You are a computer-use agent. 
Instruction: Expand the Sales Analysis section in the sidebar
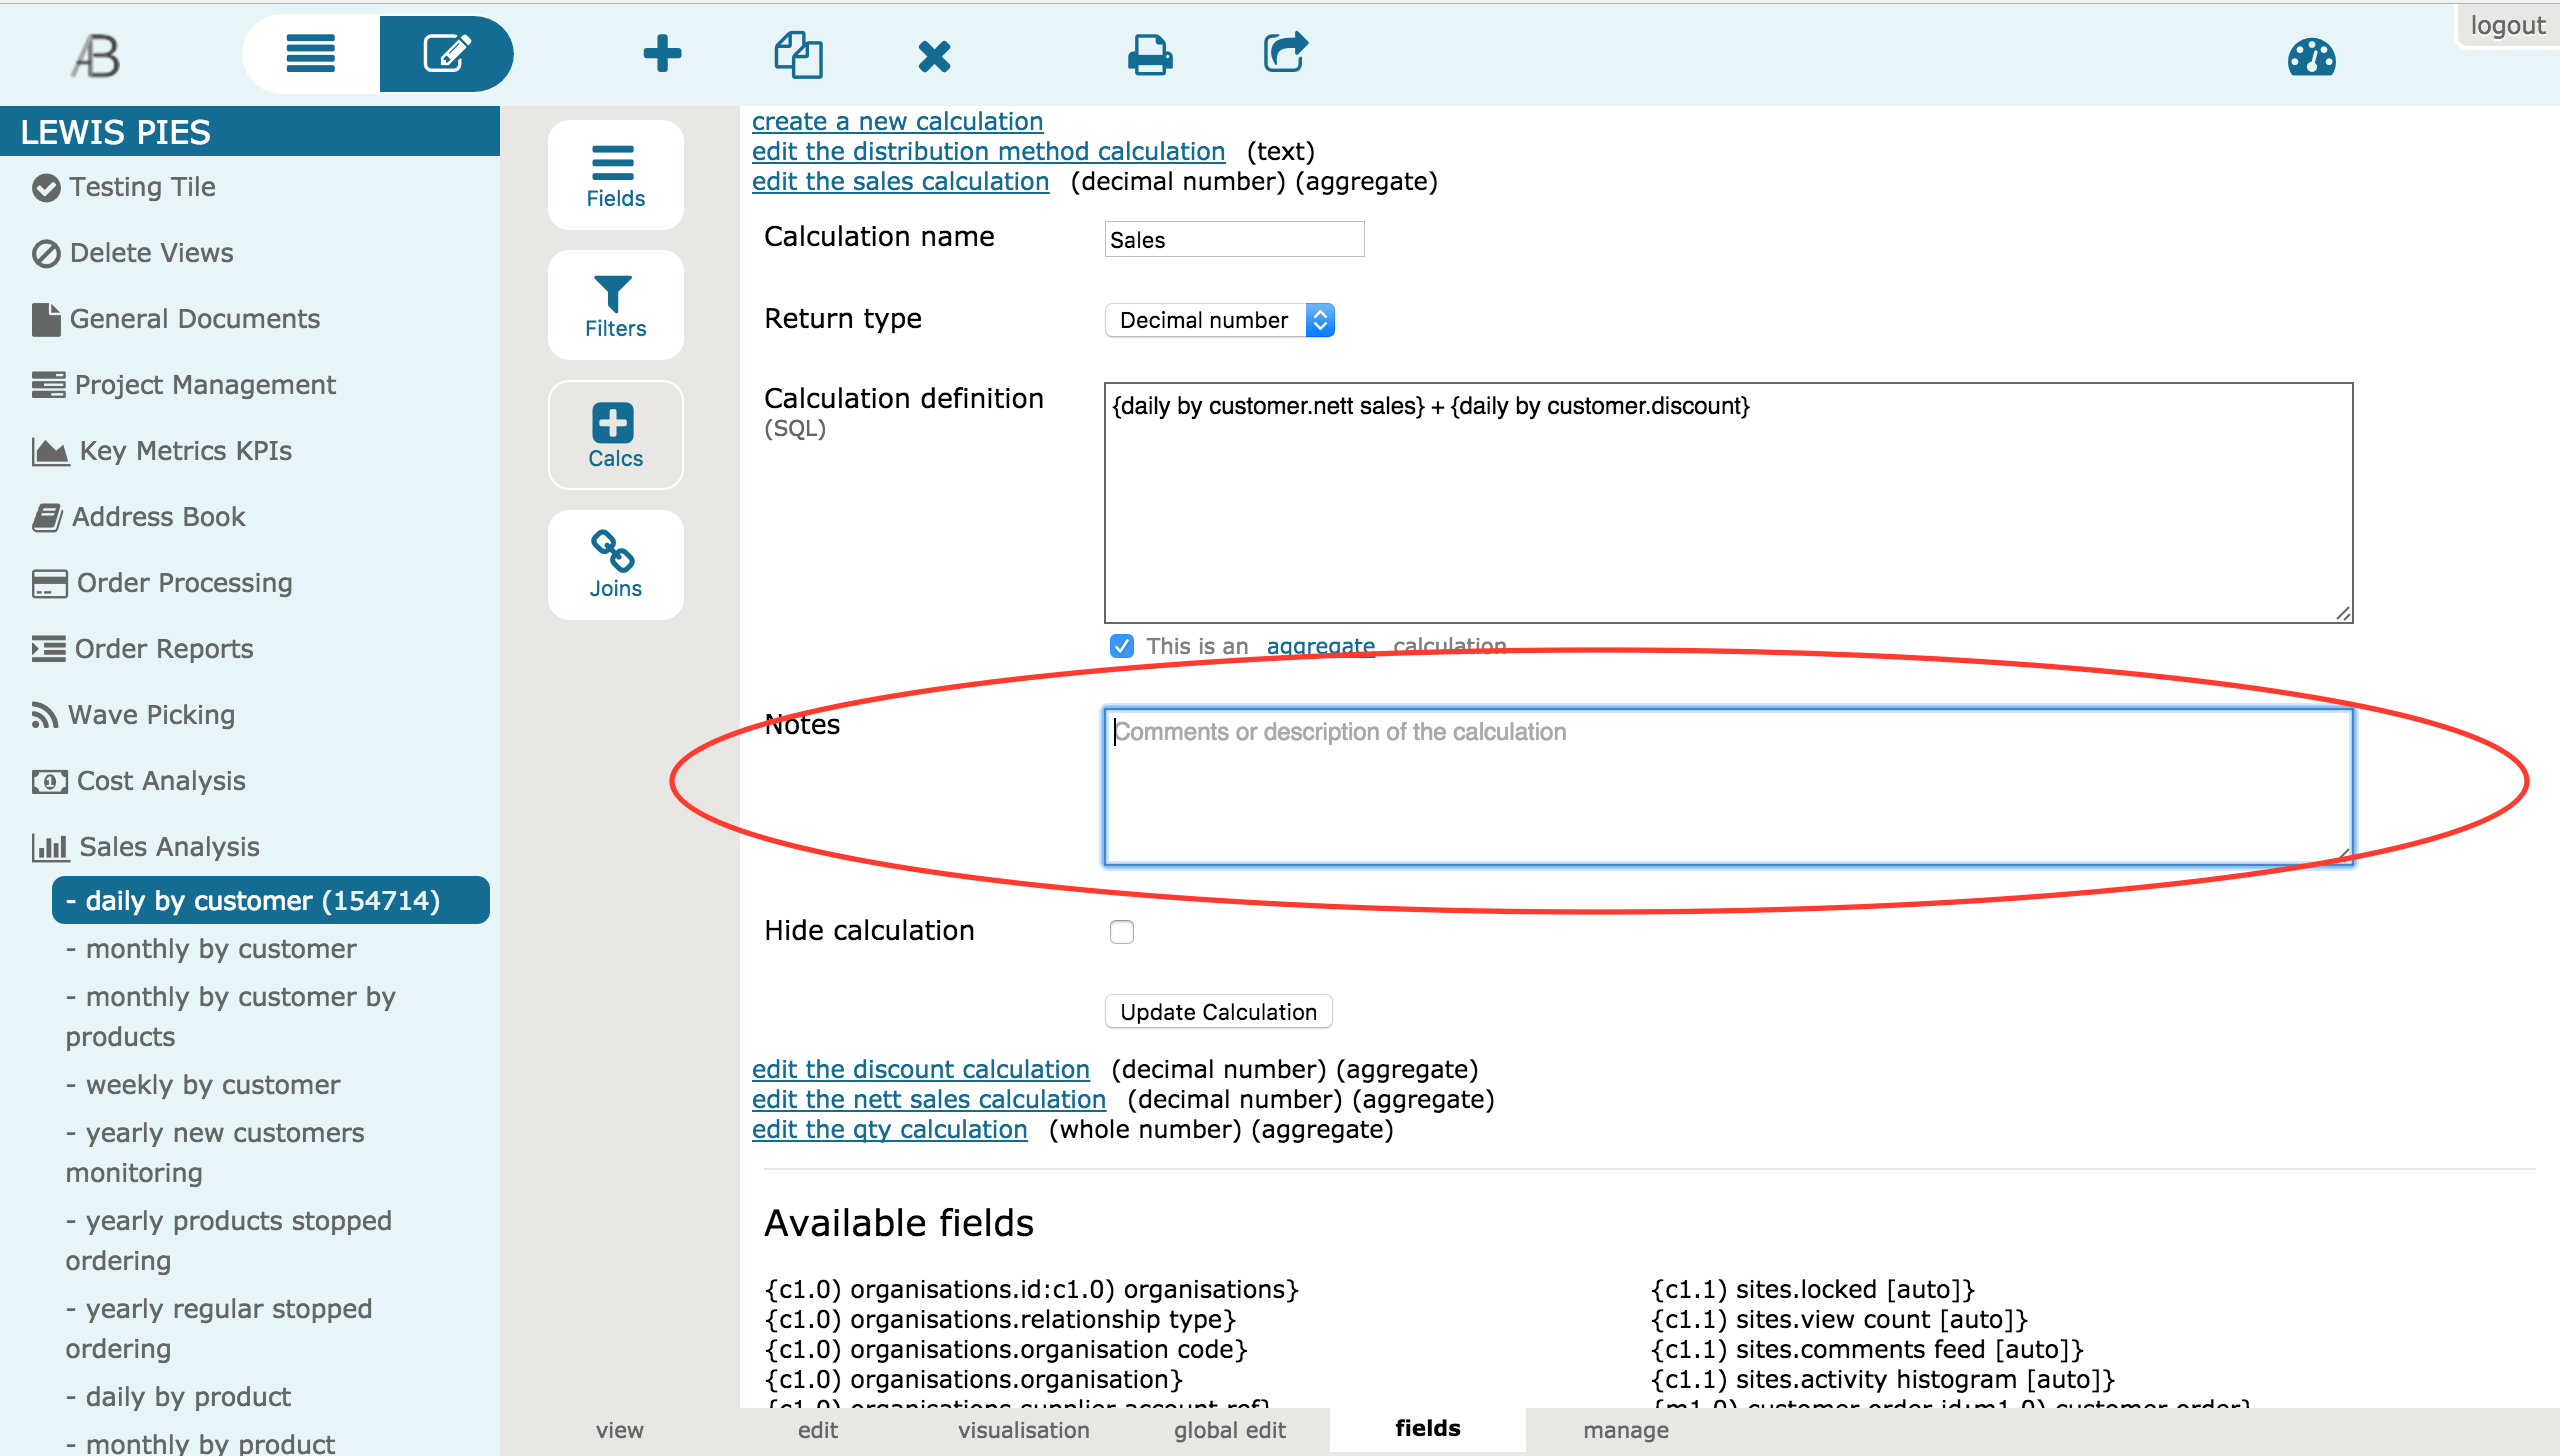tap(168, 847)
